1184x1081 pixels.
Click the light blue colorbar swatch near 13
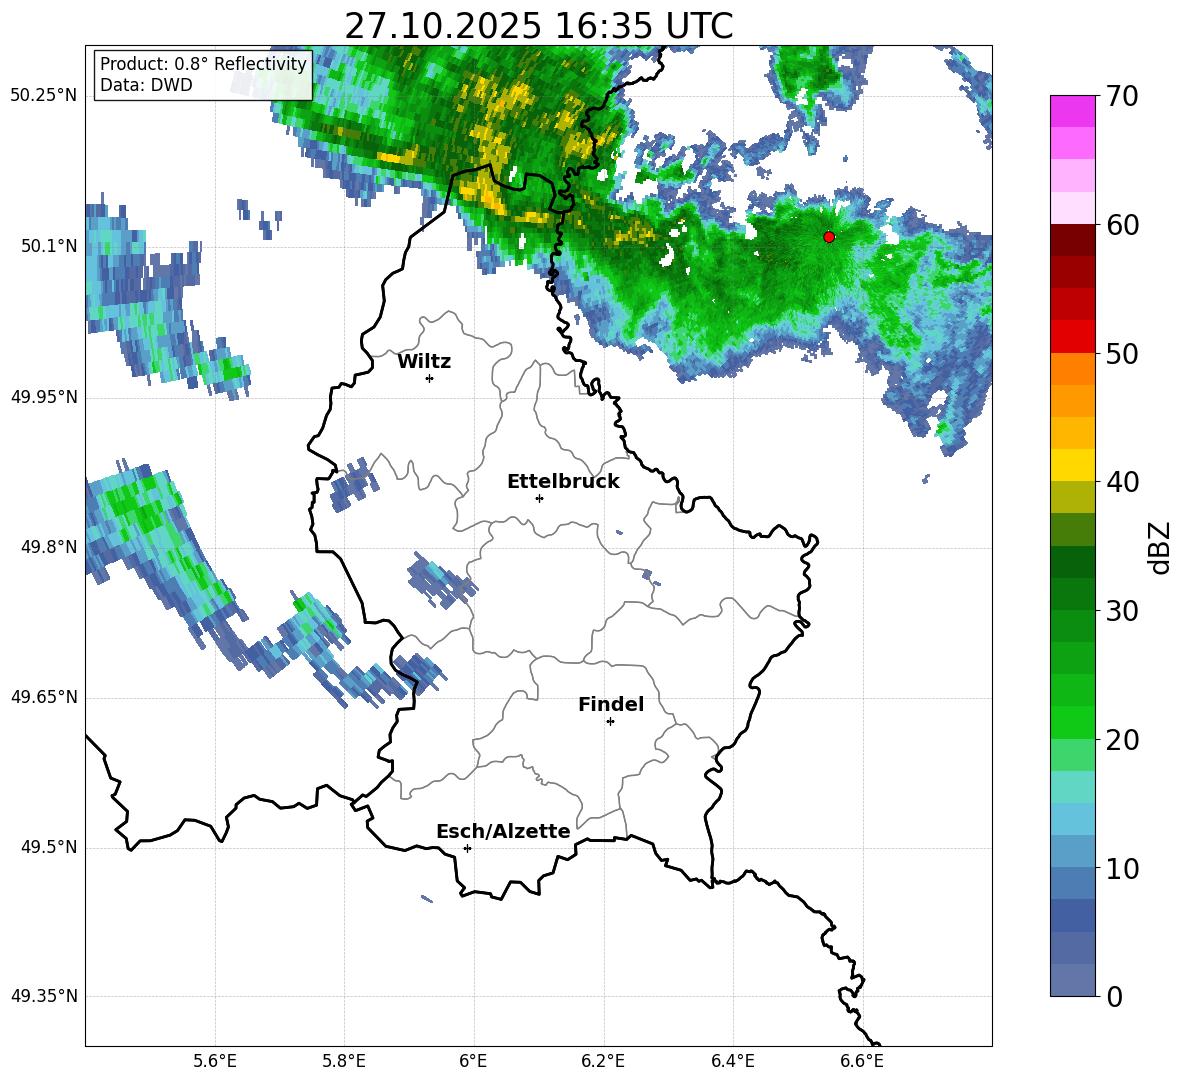click(1072, 819)
